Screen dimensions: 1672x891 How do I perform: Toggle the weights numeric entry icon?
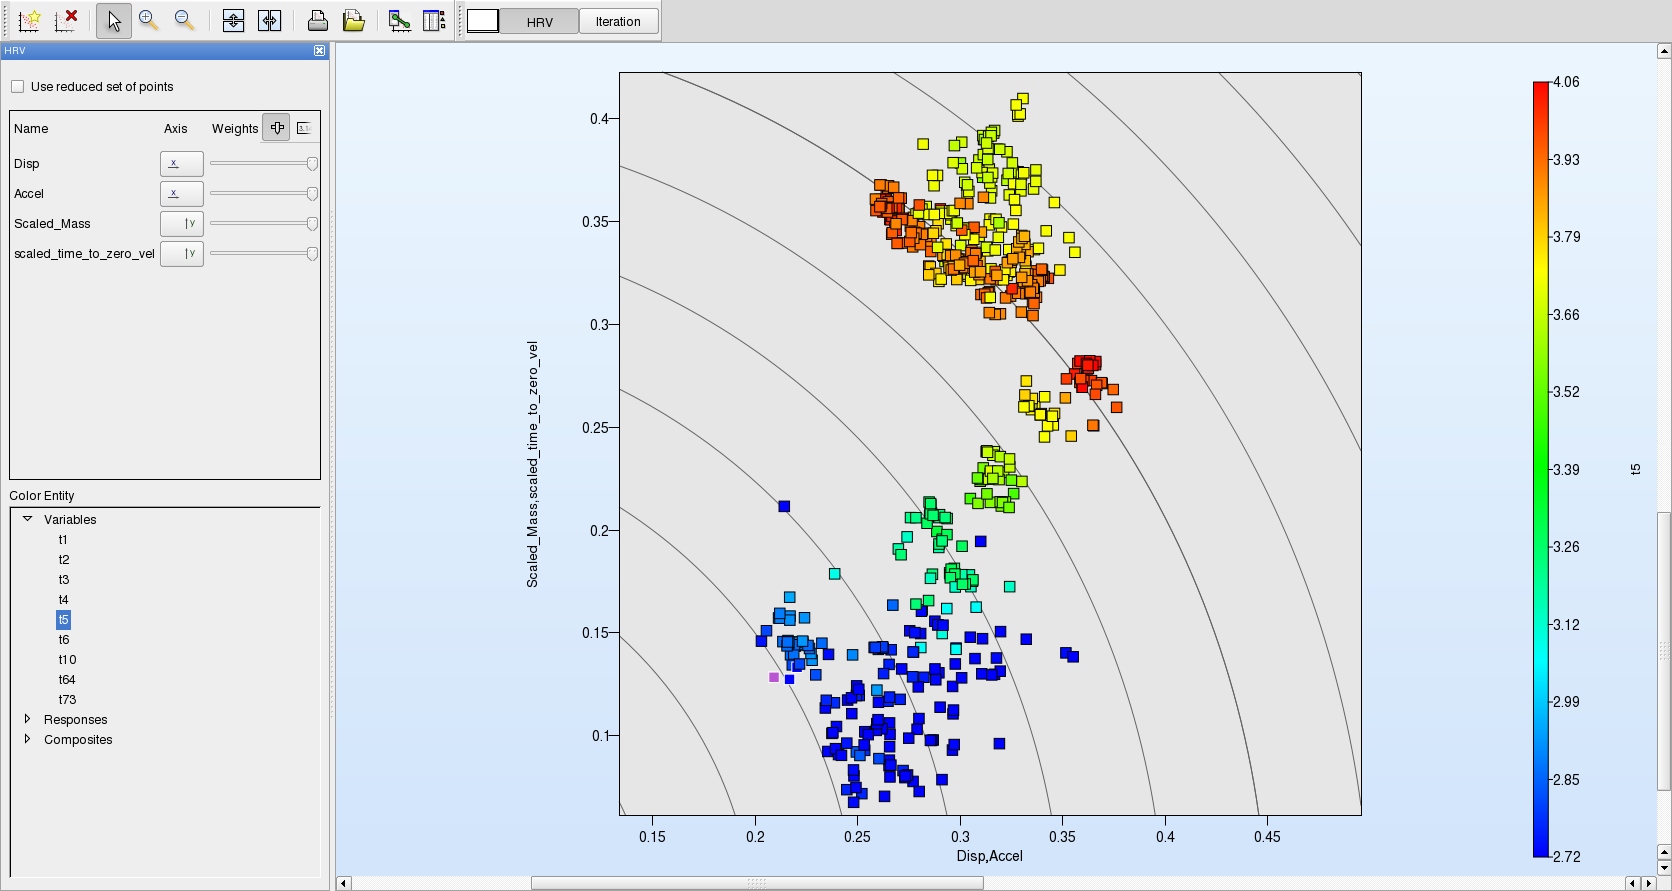(304, 128)
